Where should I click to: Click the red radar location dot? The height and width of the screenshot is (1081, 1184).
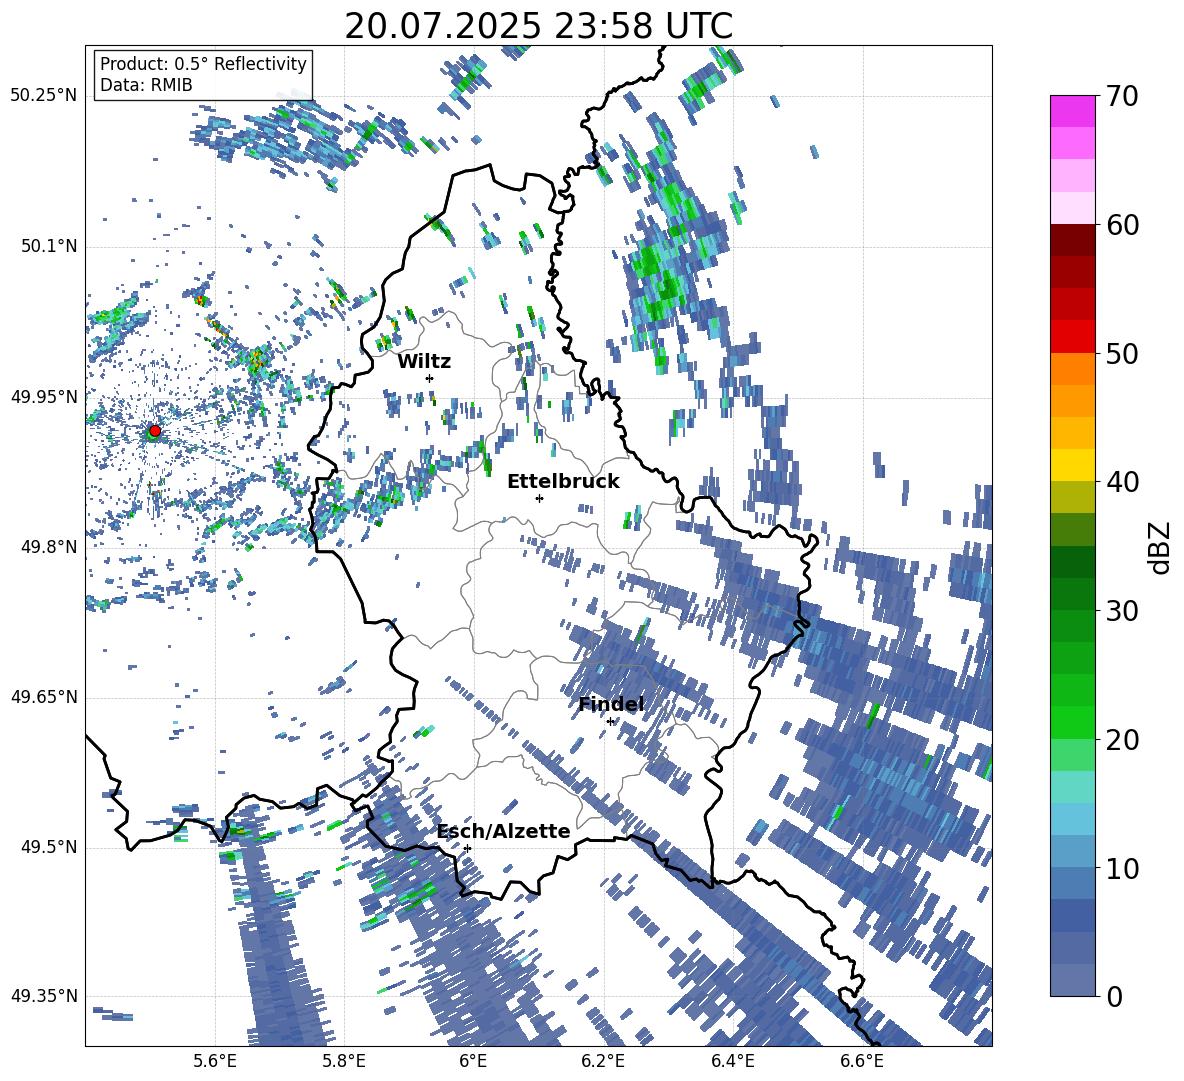(155, 430)
